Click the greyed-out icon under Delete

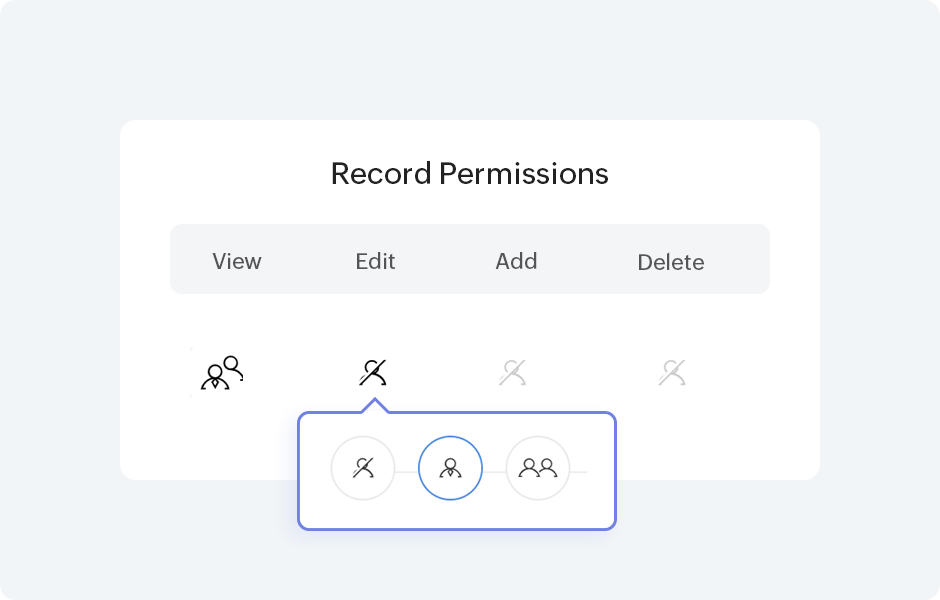pos(671,373)
